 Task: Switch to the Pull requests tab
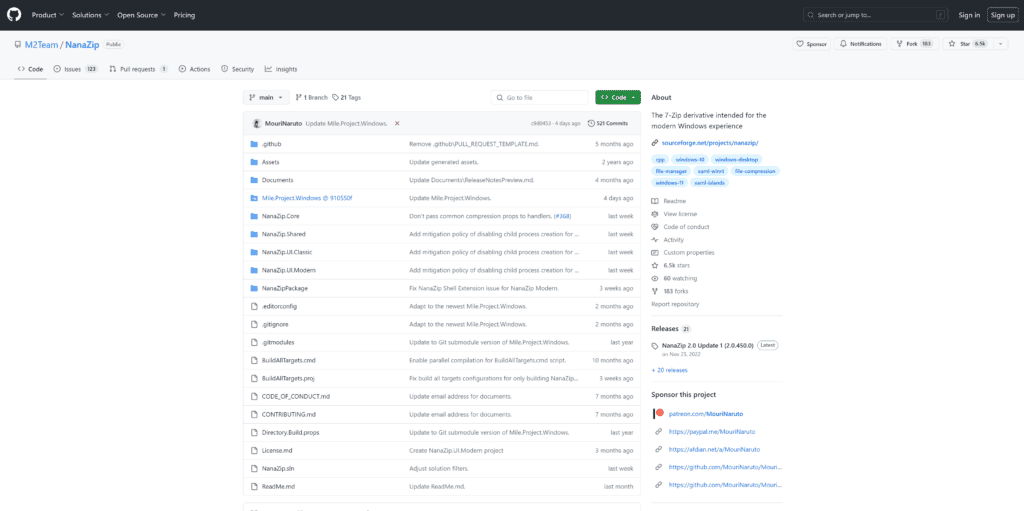click(139, 69)
